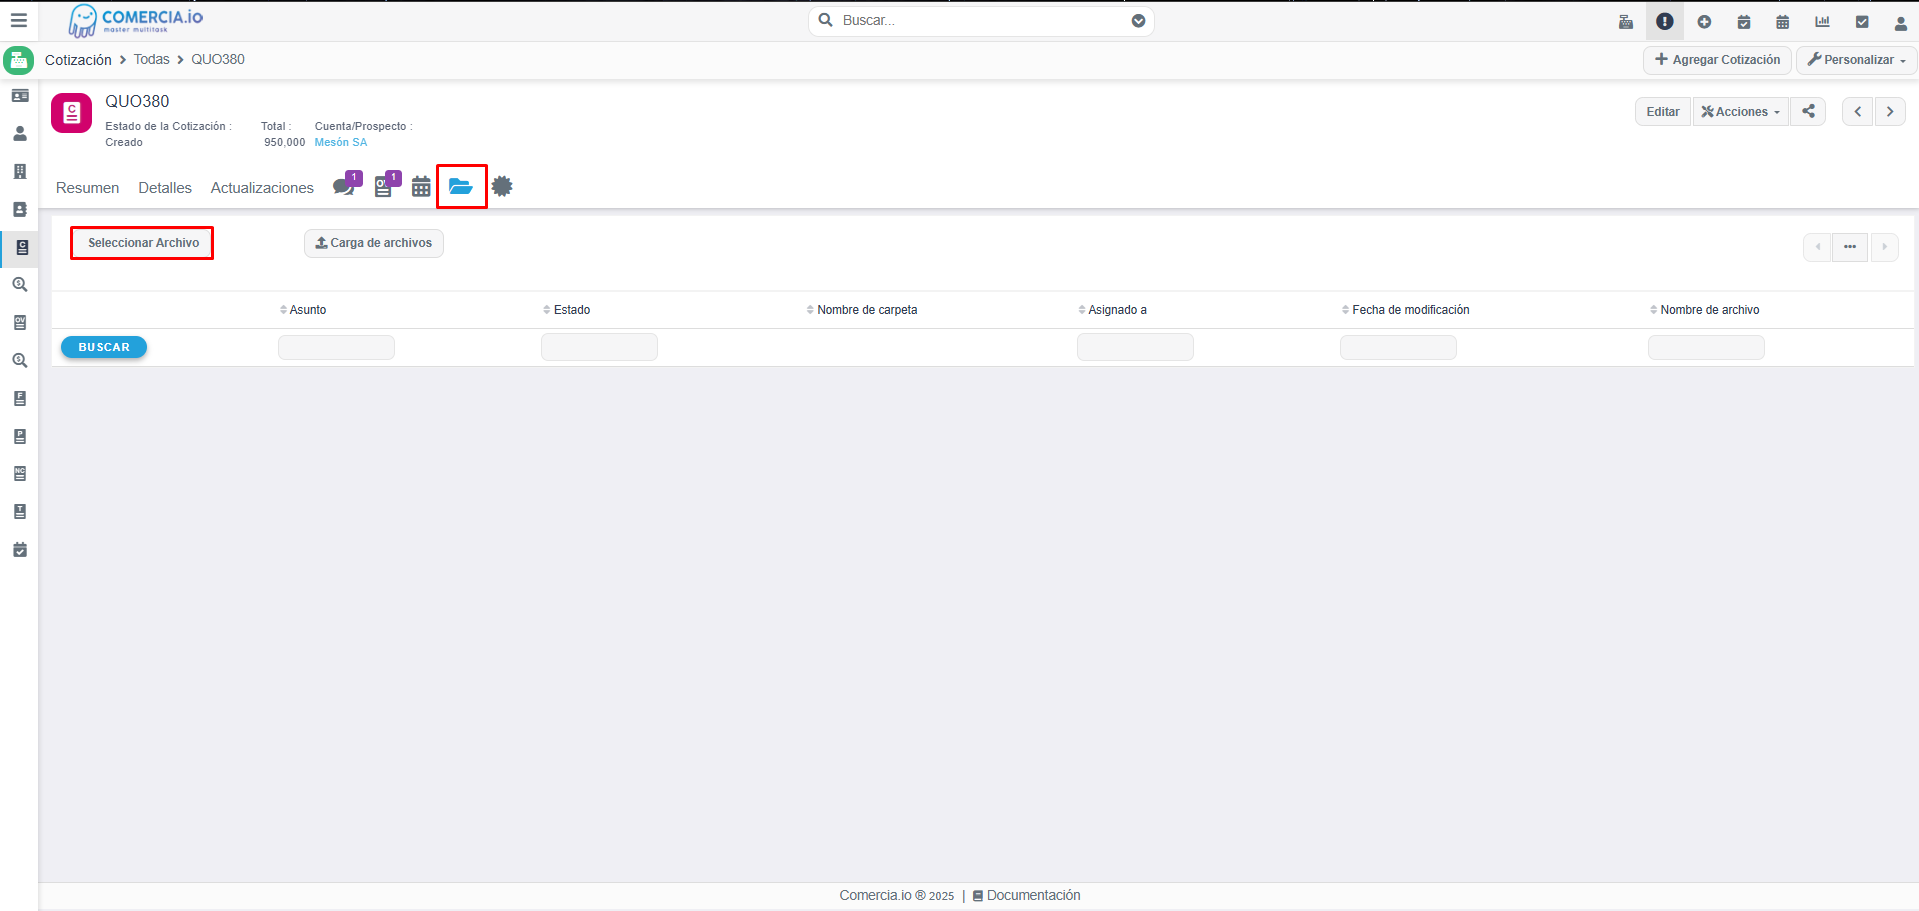Select the active C document sidebar icon
This screenshot has width=1919, height=911.
pos(21,247)
